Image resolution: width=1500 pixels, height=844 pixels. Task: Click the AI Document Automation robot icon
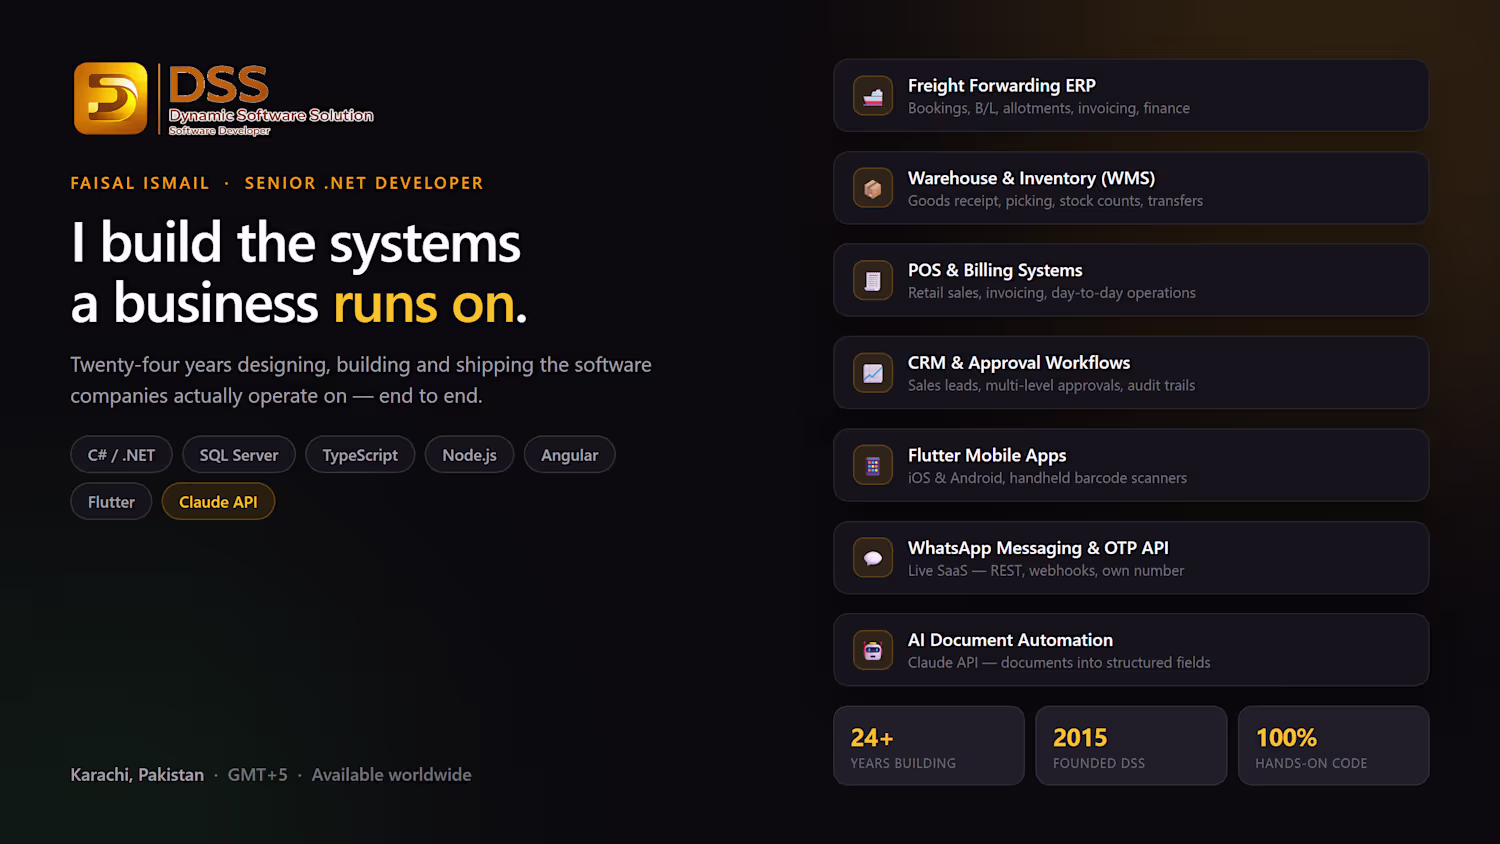tap(873, 650)
